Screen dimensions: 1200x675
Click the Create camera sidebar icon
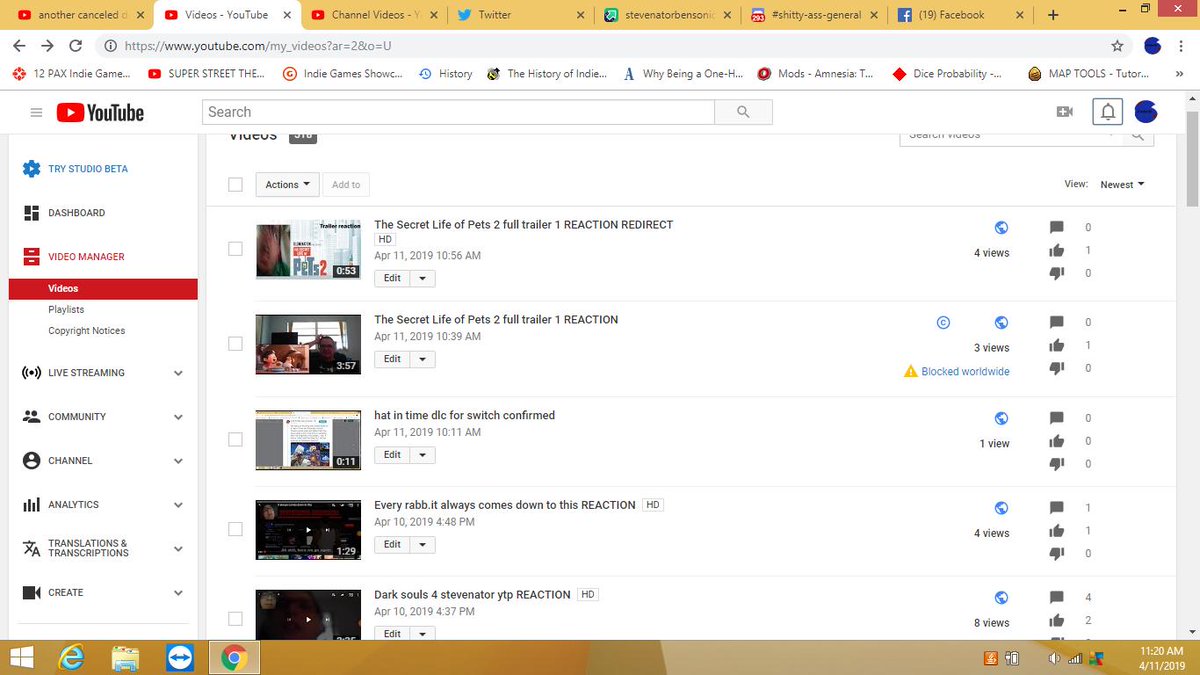tap(31, 593)
